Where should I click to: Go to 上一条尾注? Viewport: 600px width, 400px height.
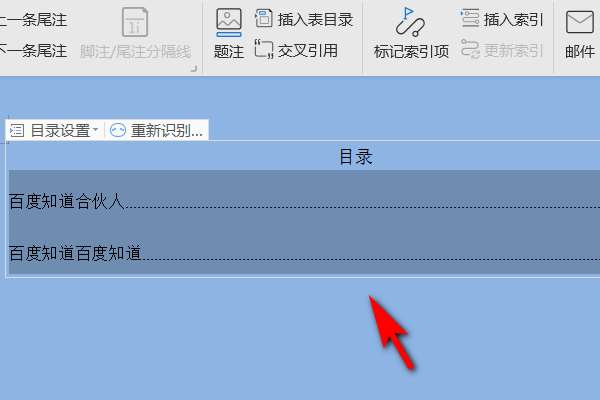[x=33, y=20]
